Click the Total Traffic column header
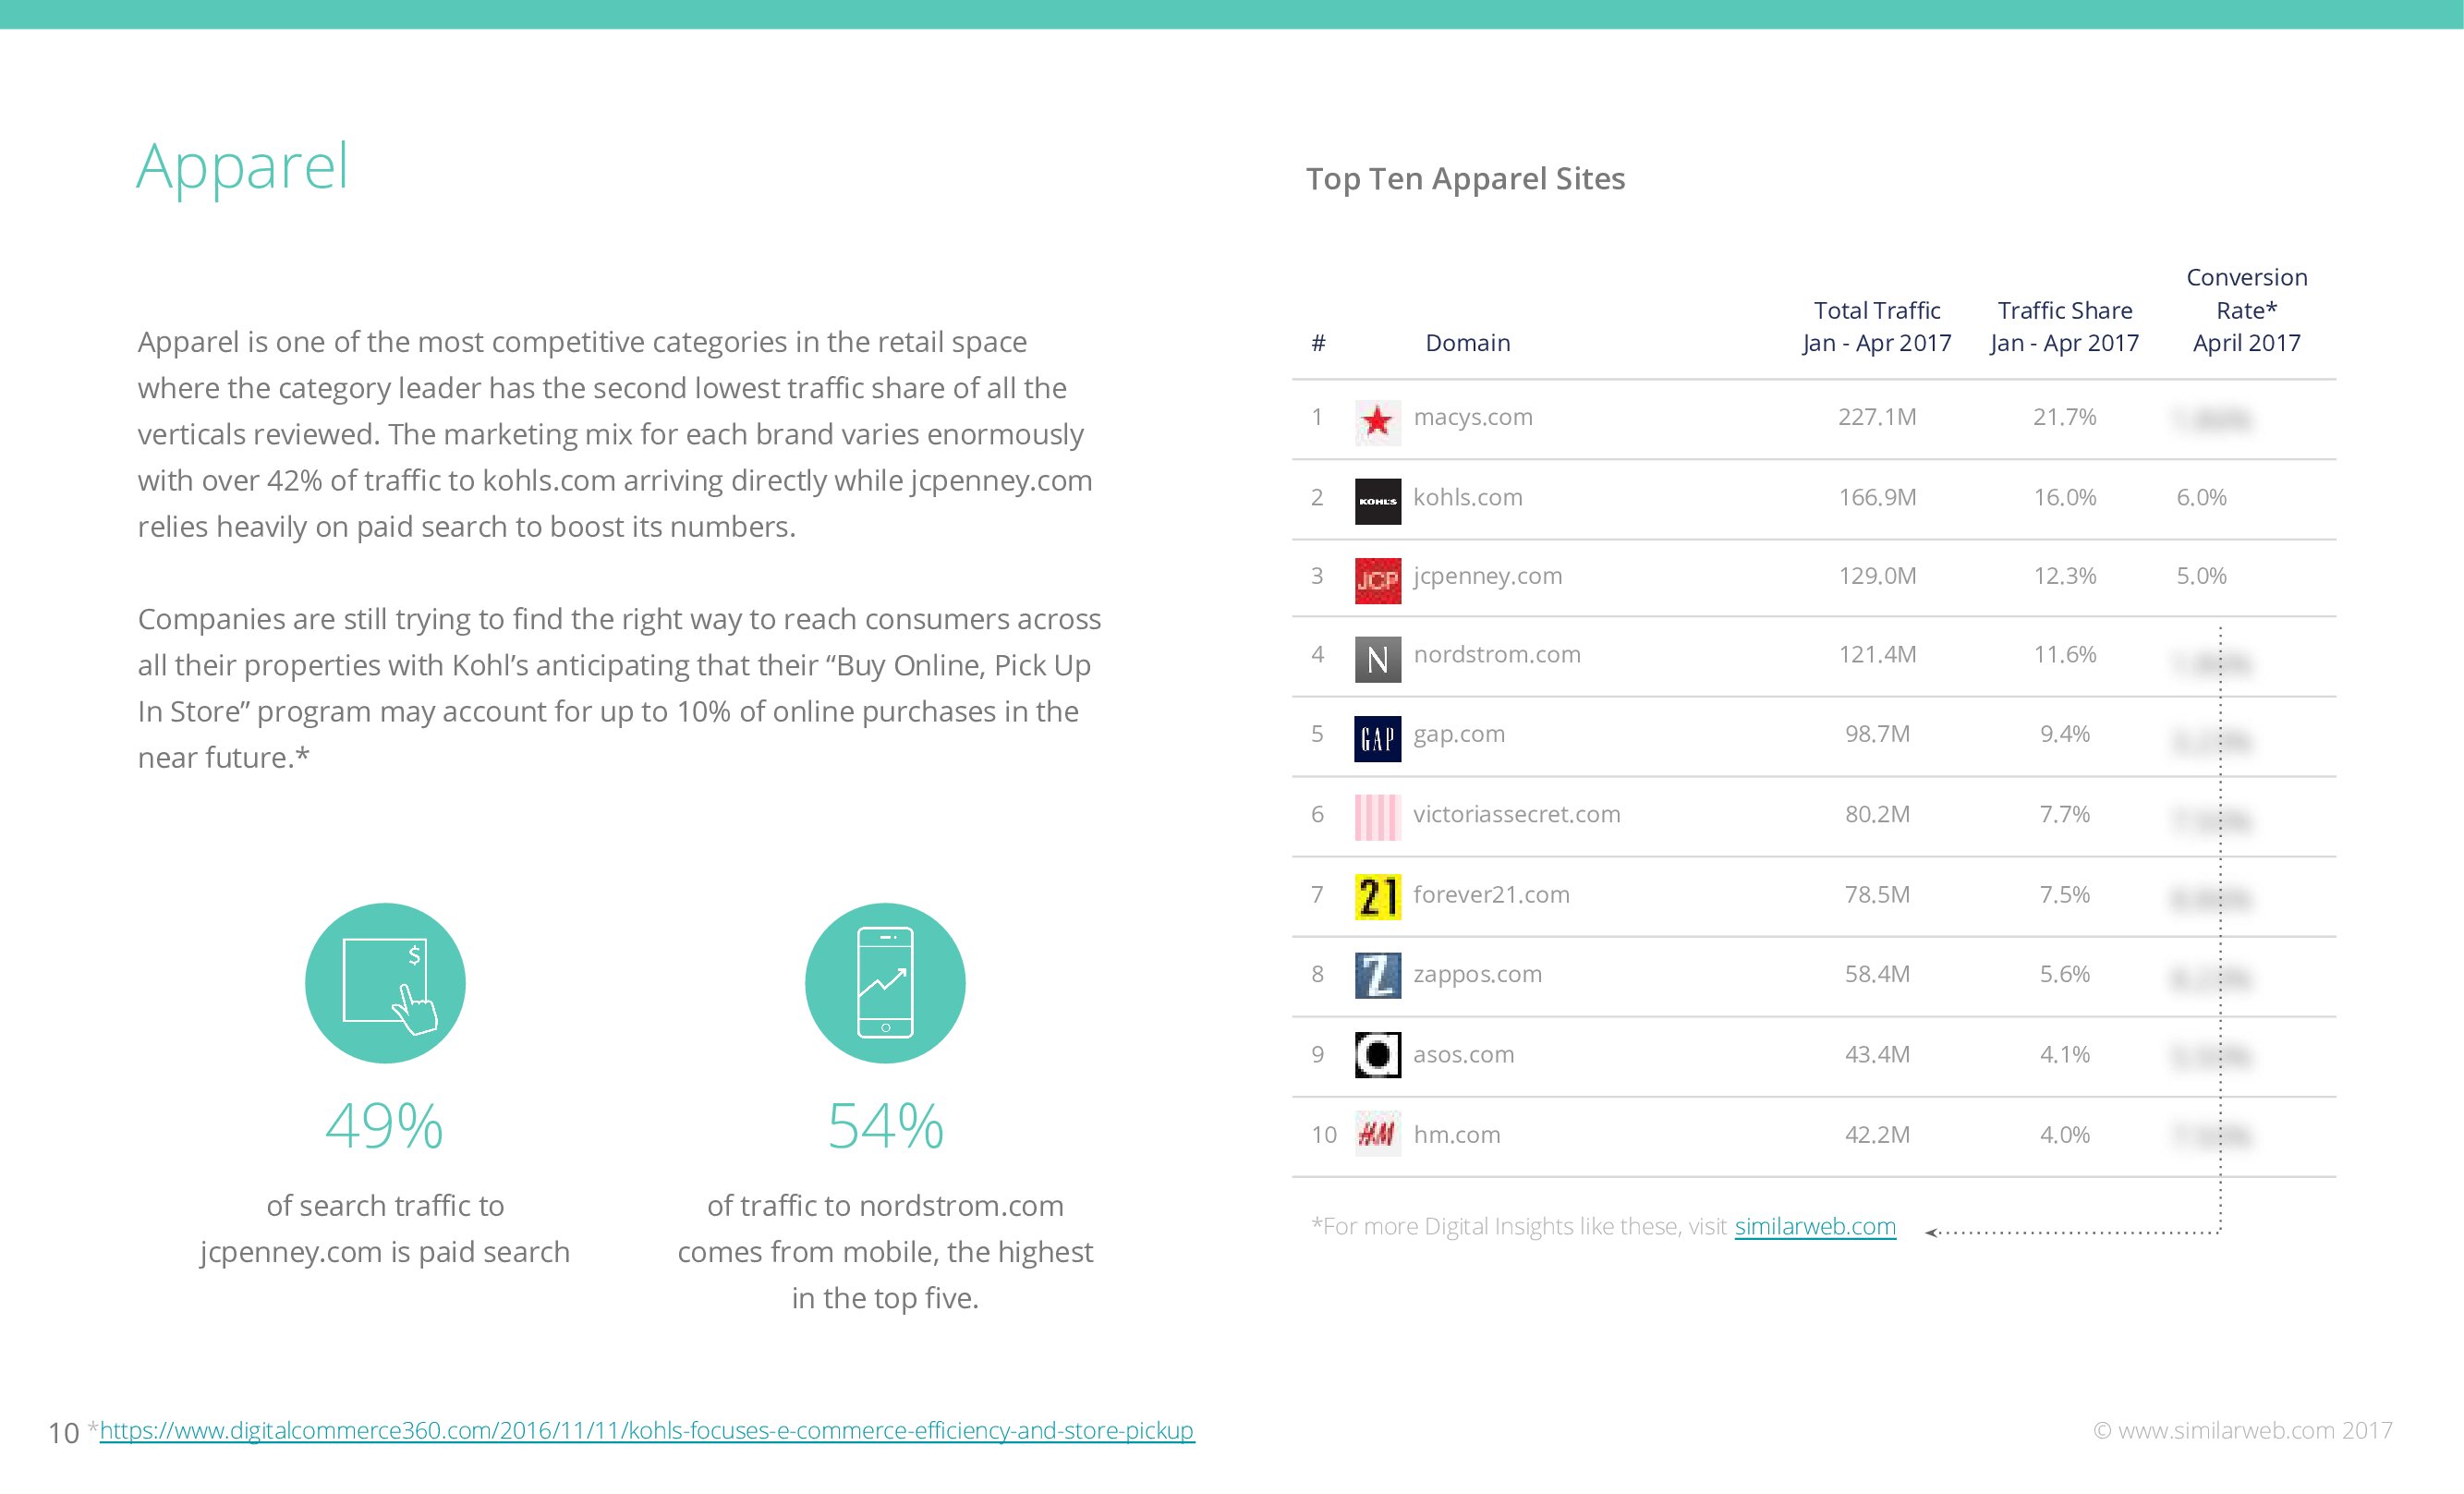 [x=1876, y=326]
